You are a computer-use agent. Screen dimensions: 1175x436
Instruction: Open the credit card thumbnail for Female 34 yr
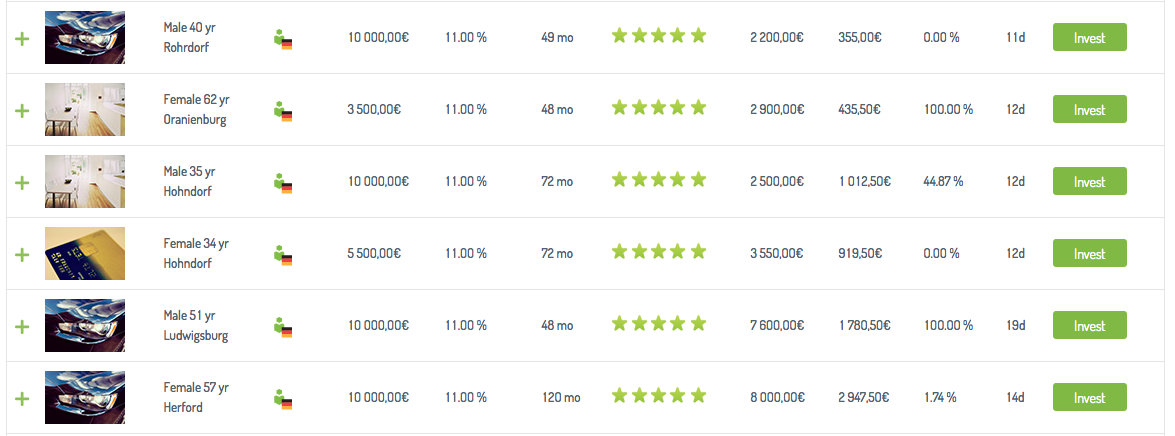coord(85,253)
